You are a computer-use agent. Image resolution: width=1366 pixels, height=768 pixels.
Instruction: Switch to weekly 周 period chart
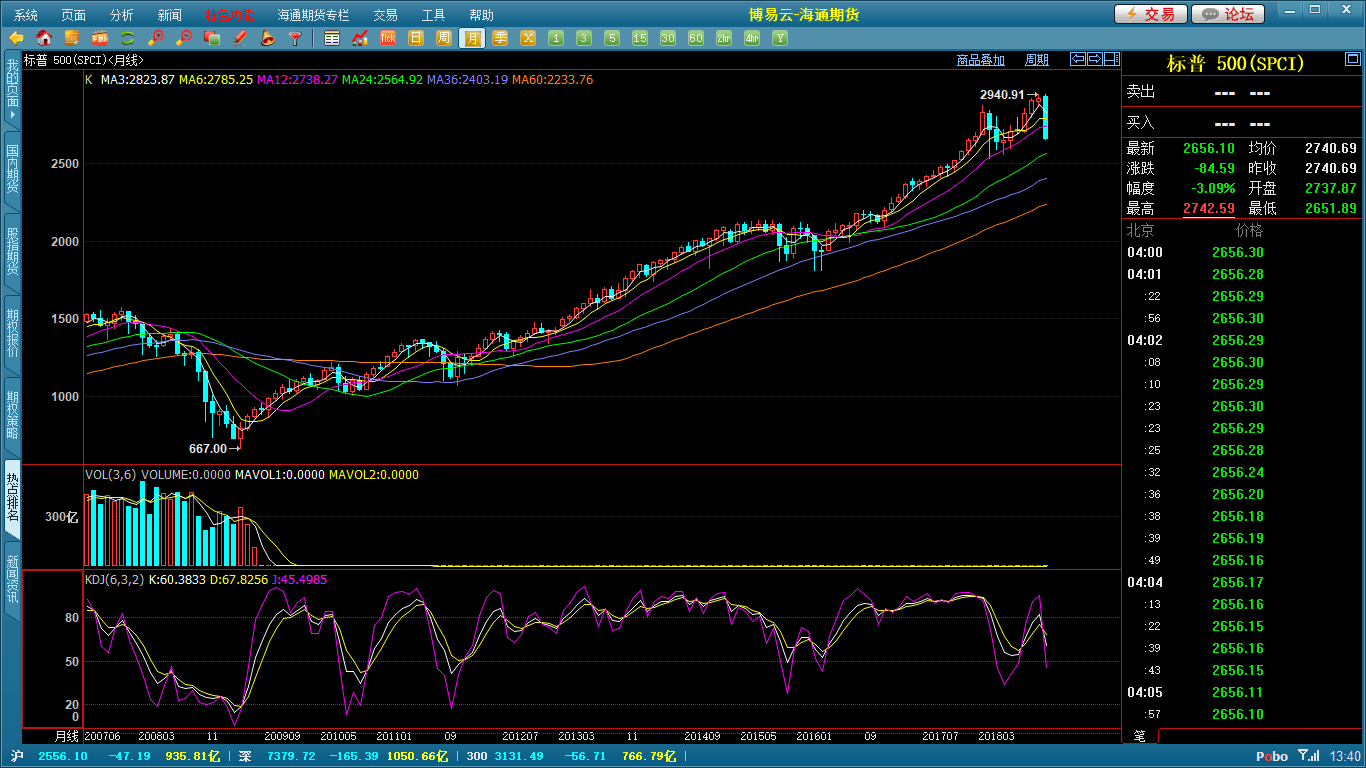(444, 38)
